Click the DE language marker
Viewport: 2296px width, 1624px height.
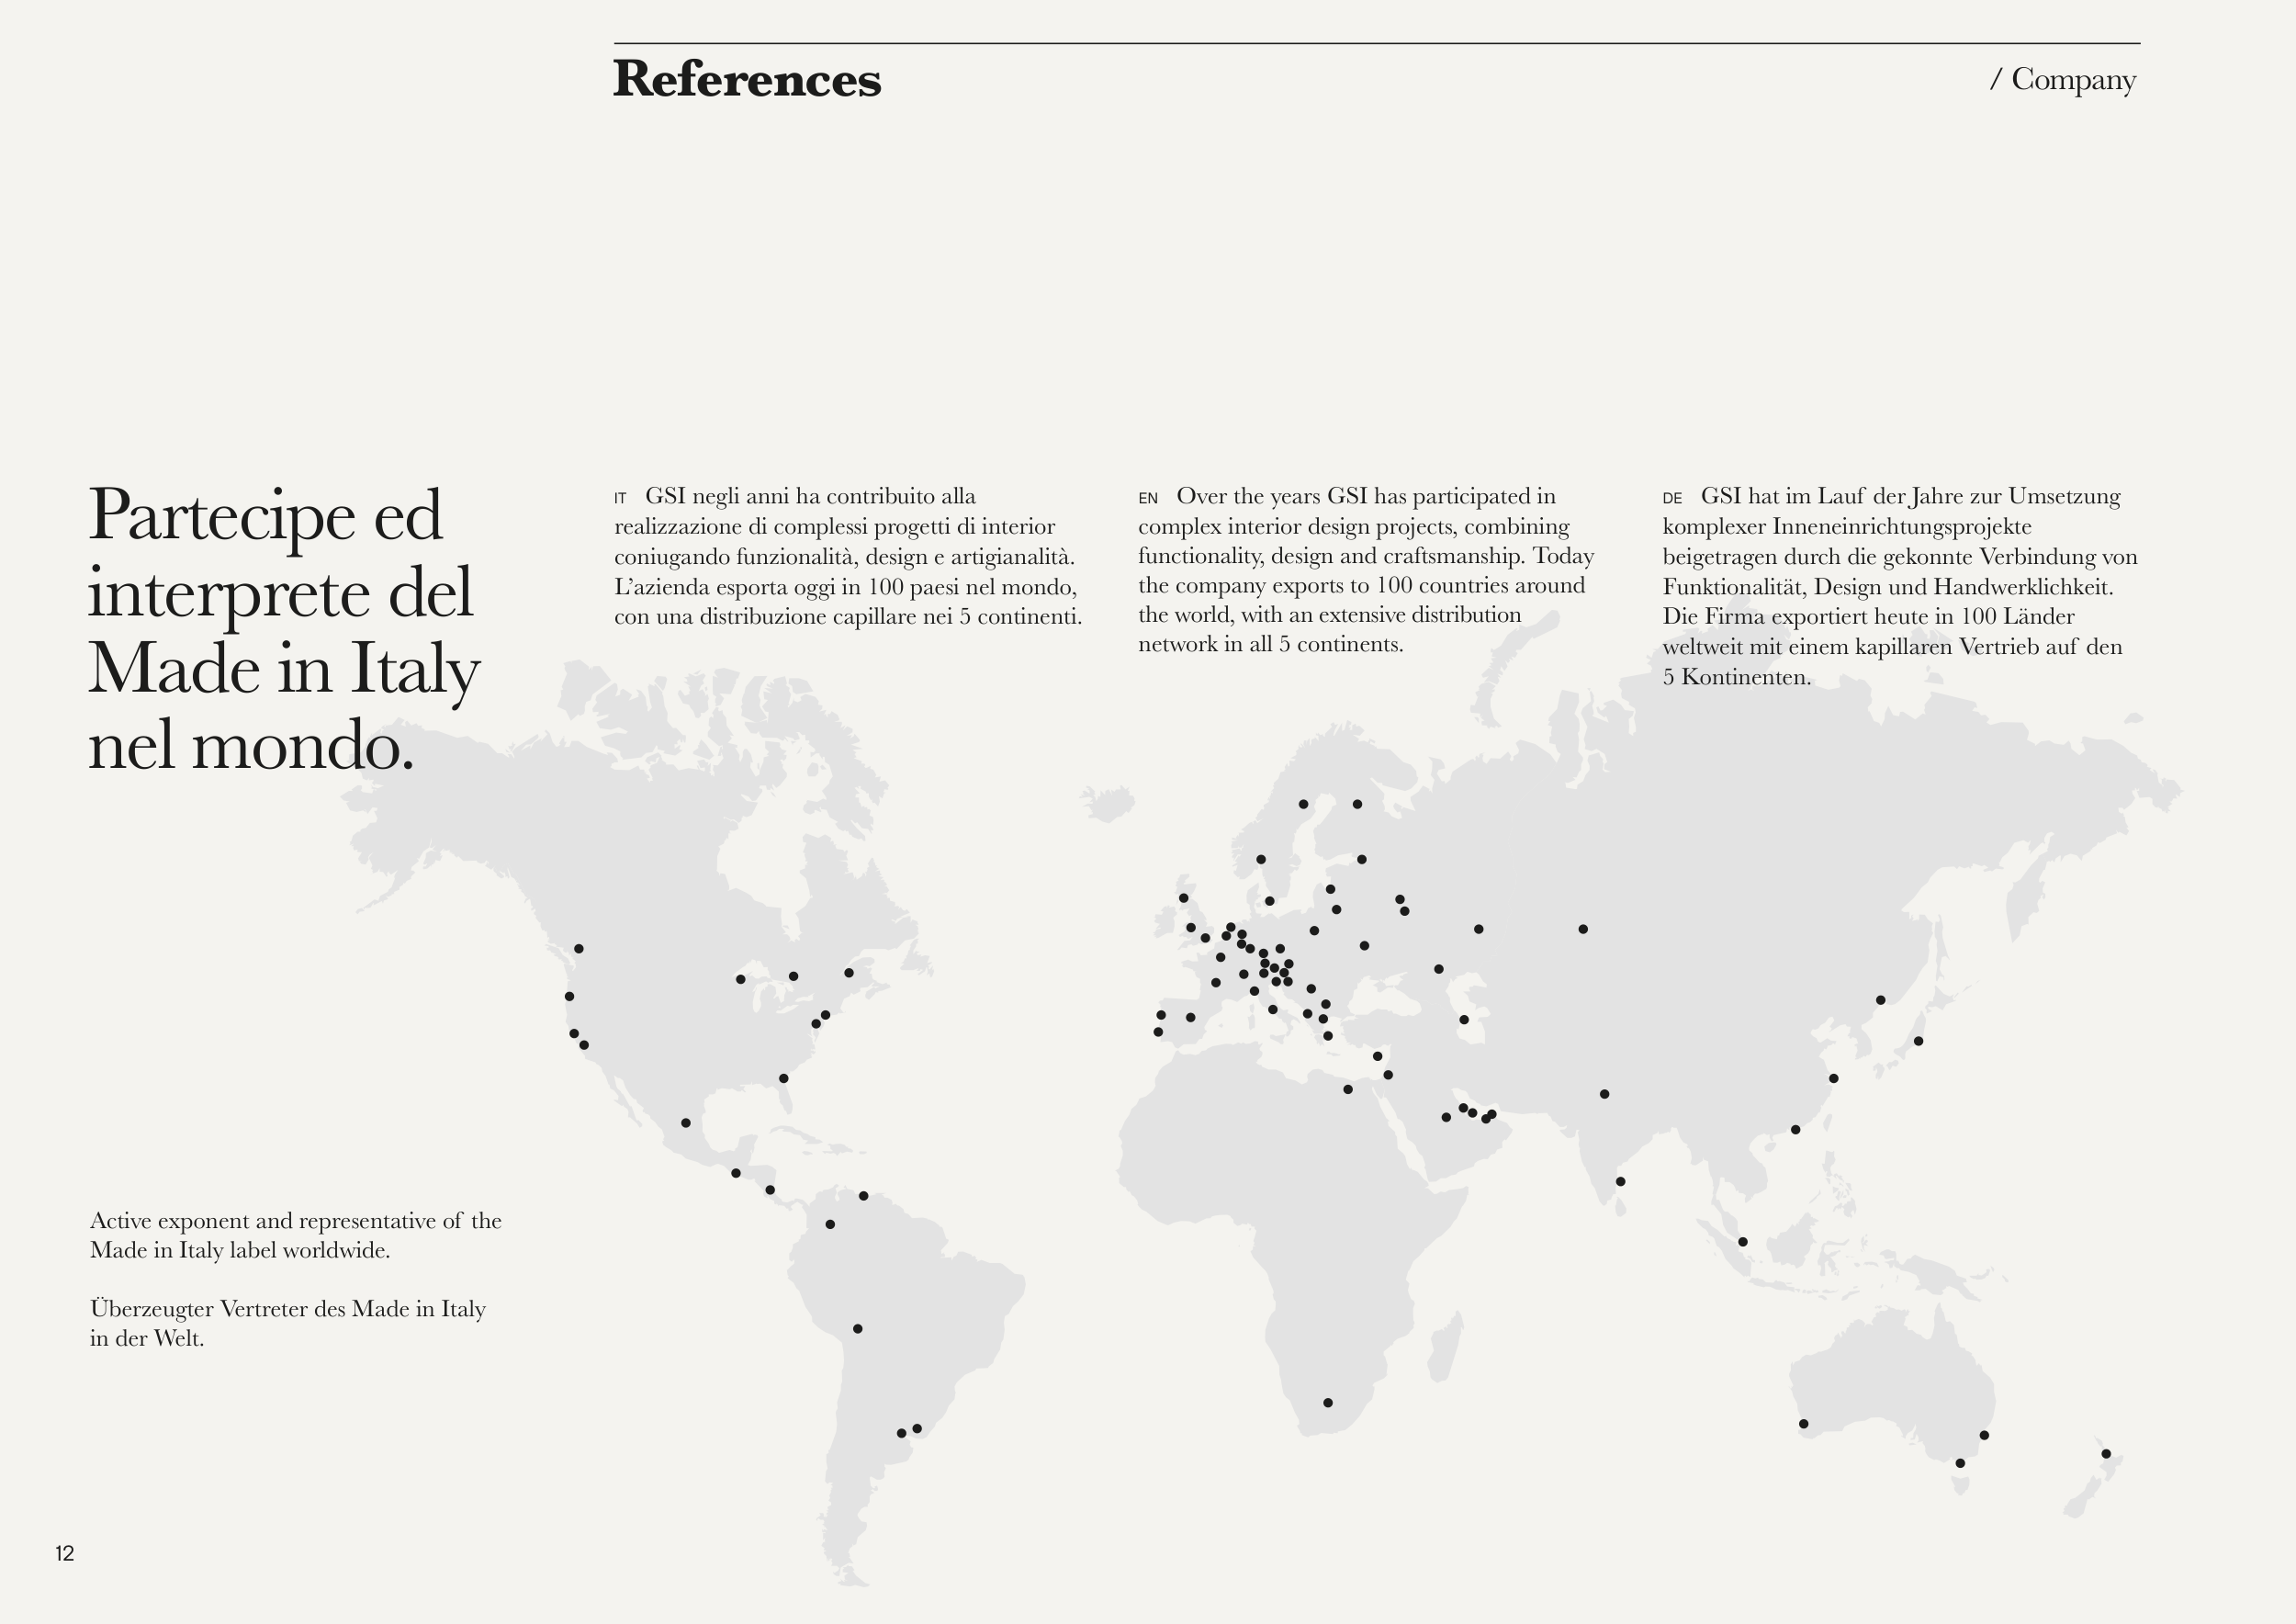[1672, 498]
